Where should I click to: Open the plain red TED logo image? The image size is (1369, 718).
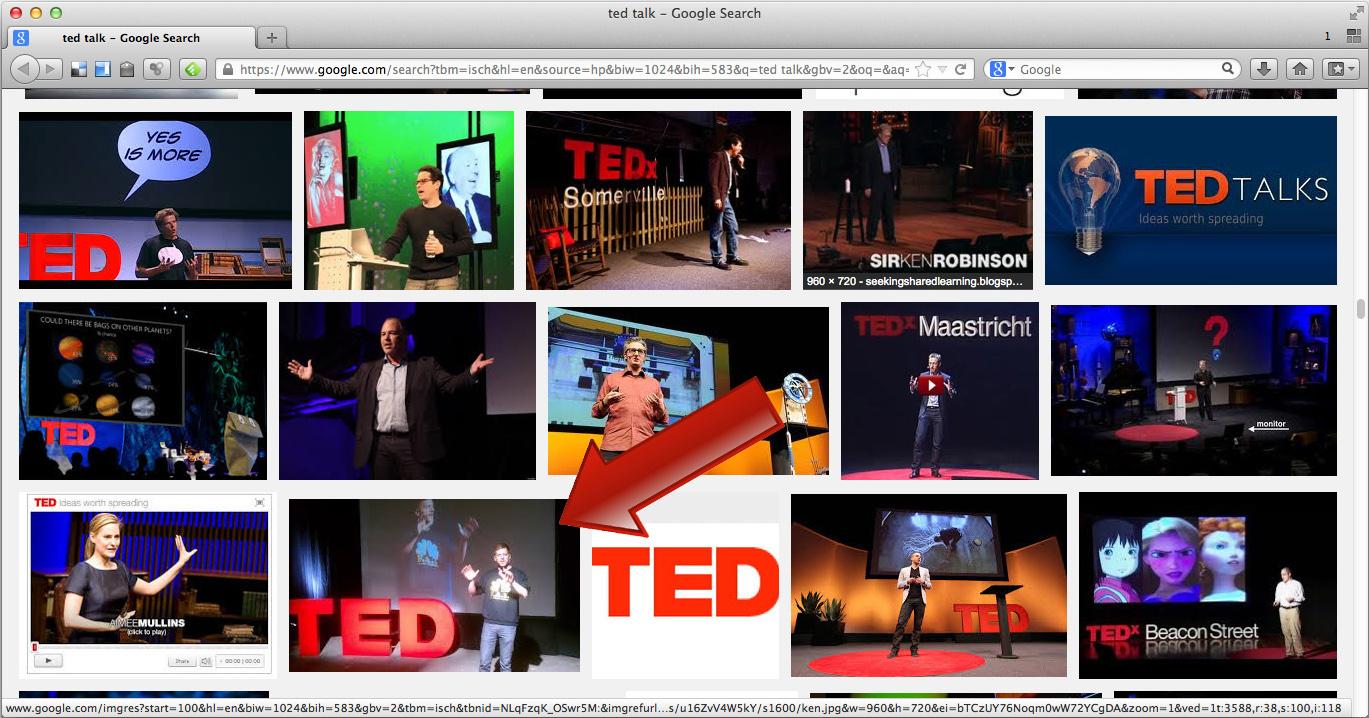click(x=685, y=586)
